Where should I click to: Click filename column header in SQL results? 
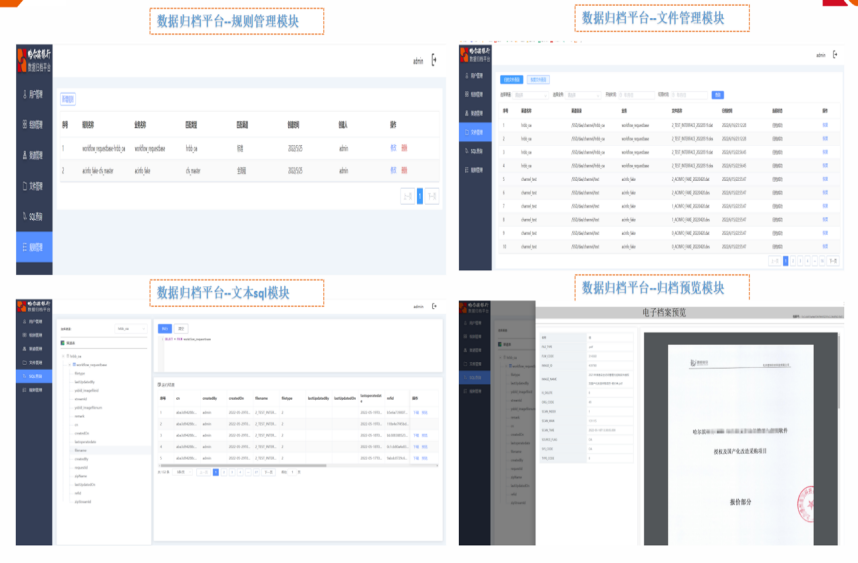click(x=262, y=399)
